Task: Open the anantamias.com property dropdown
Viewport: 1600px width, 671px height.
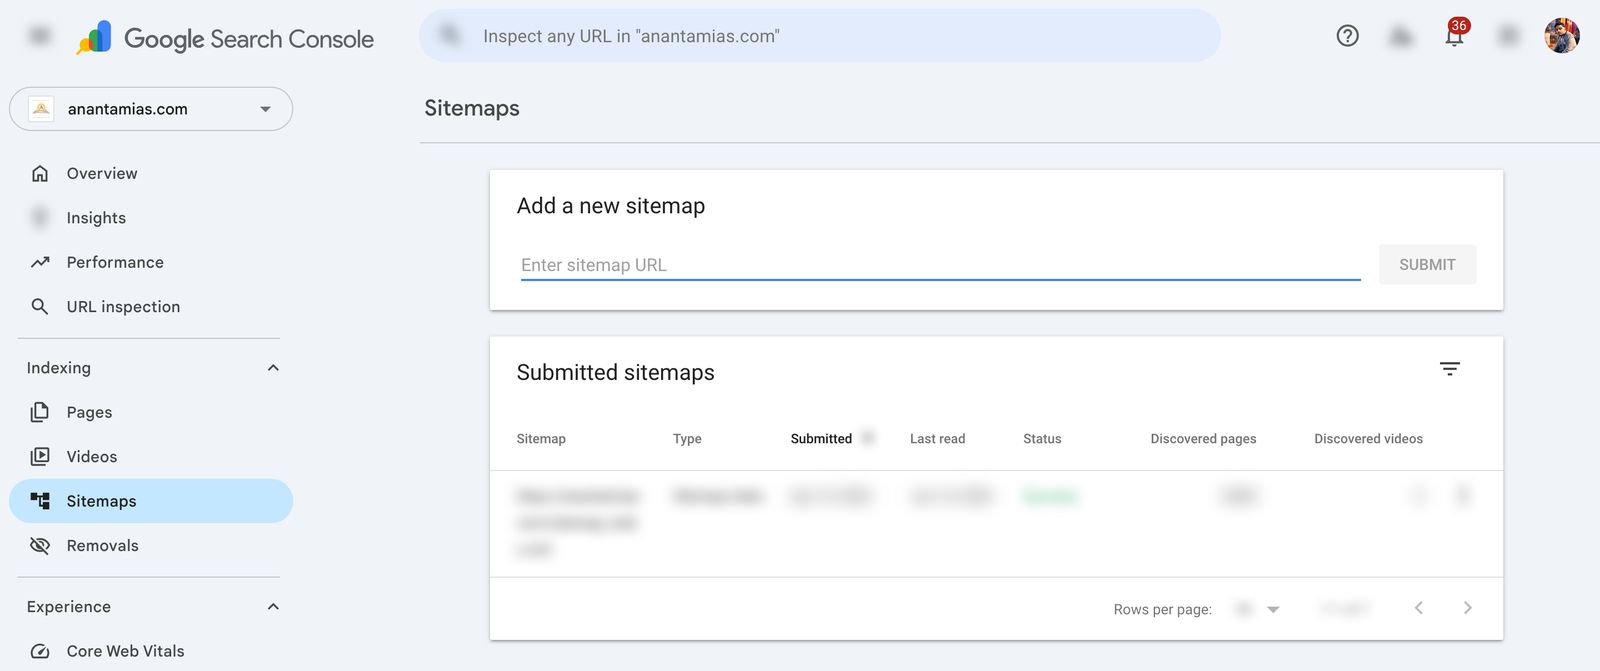Action: pyautogui.click(x=151, y=109)
